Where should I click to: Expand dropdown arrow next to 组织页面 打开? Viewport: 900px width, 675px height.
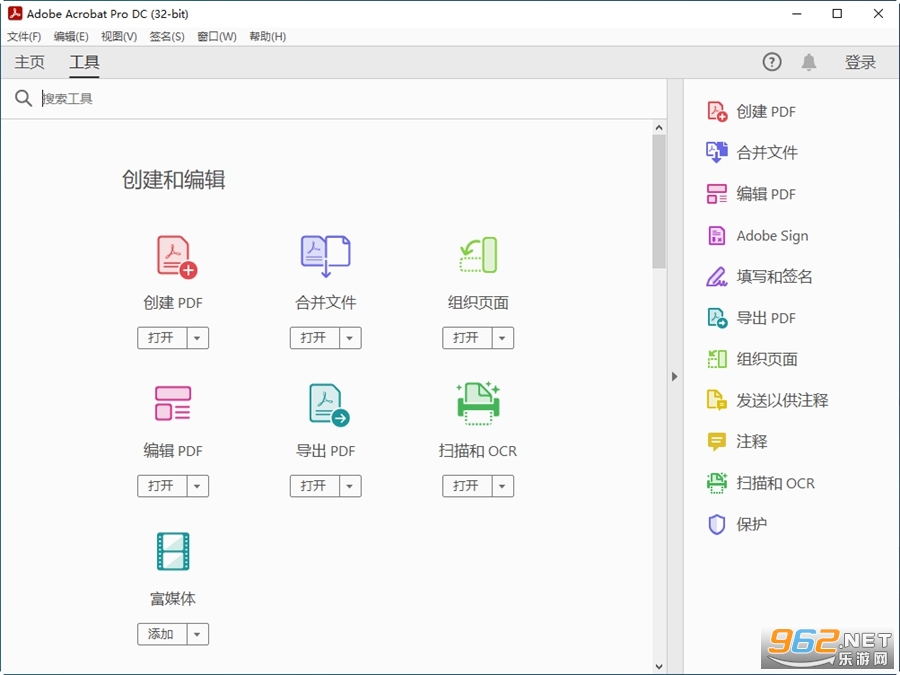[502, 338]
